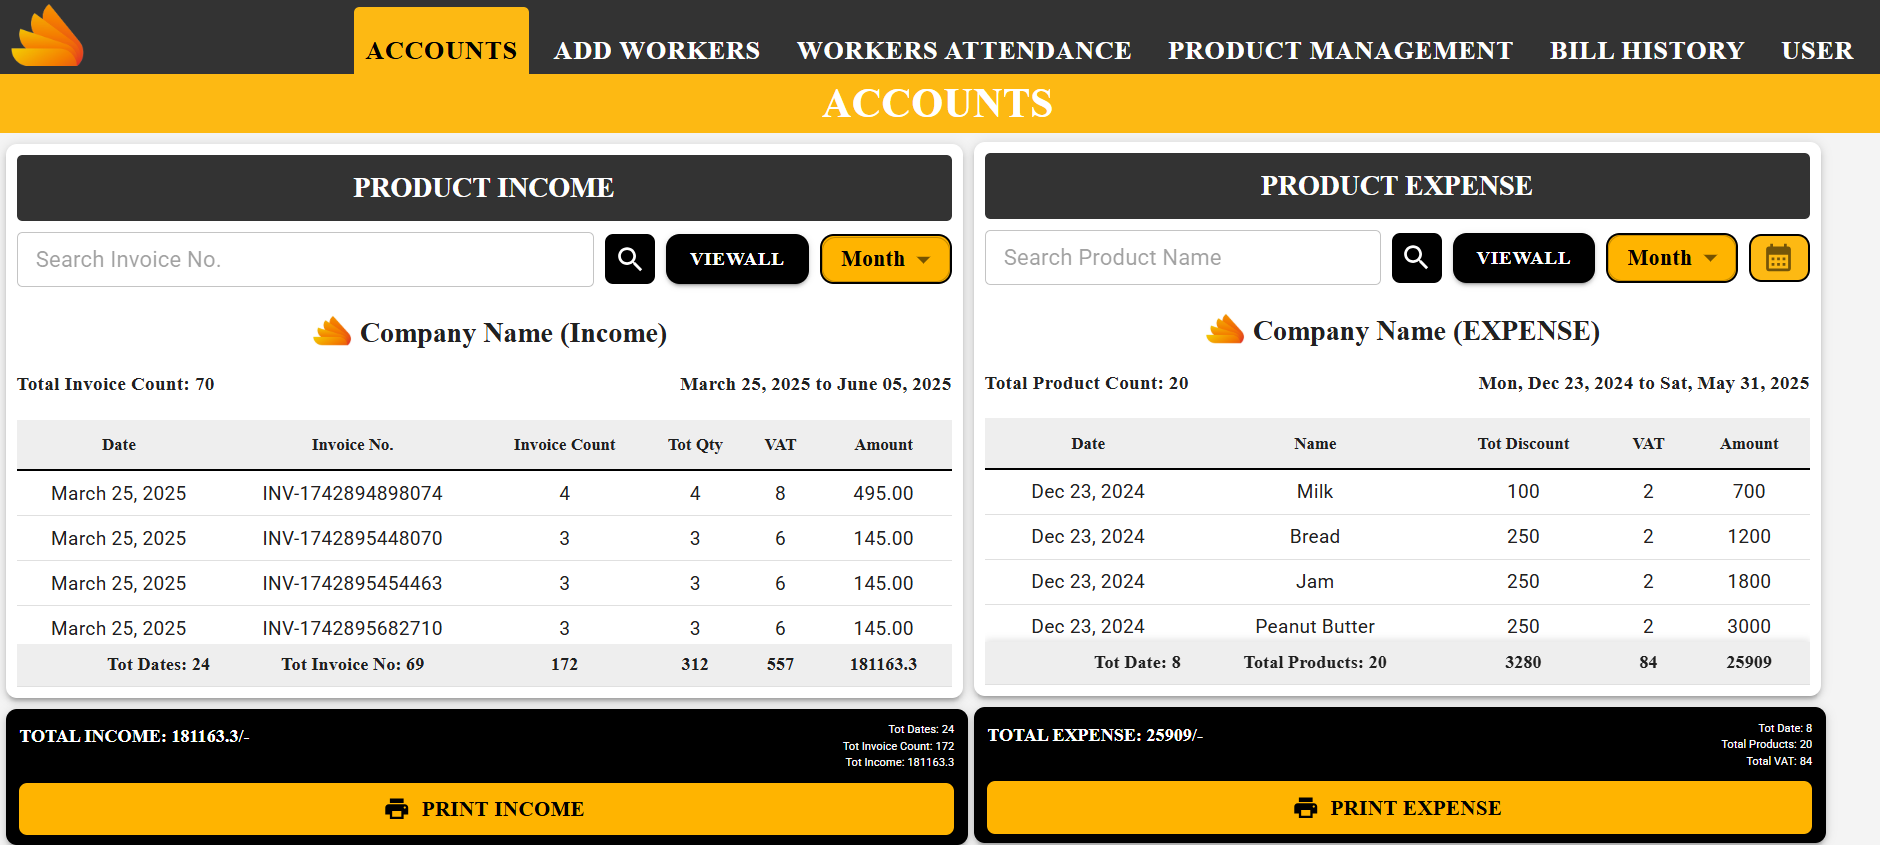Click the Peanut Butter expense row name
1880x852 pixels.
[x=1315, y=626]
